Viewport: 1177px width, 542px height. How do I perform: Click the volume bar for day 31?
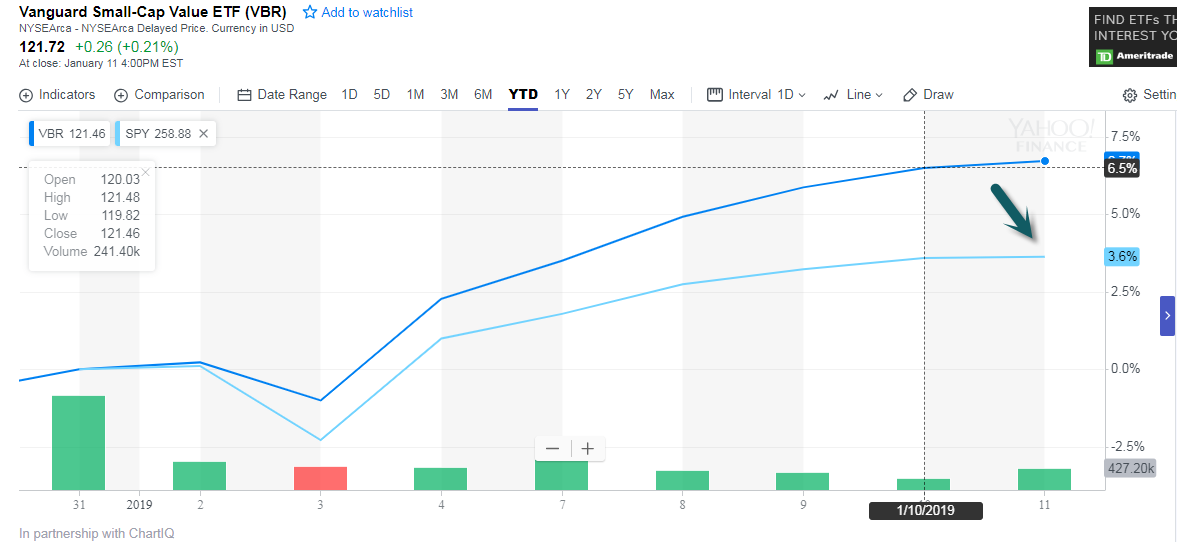(x=78, y=443)
